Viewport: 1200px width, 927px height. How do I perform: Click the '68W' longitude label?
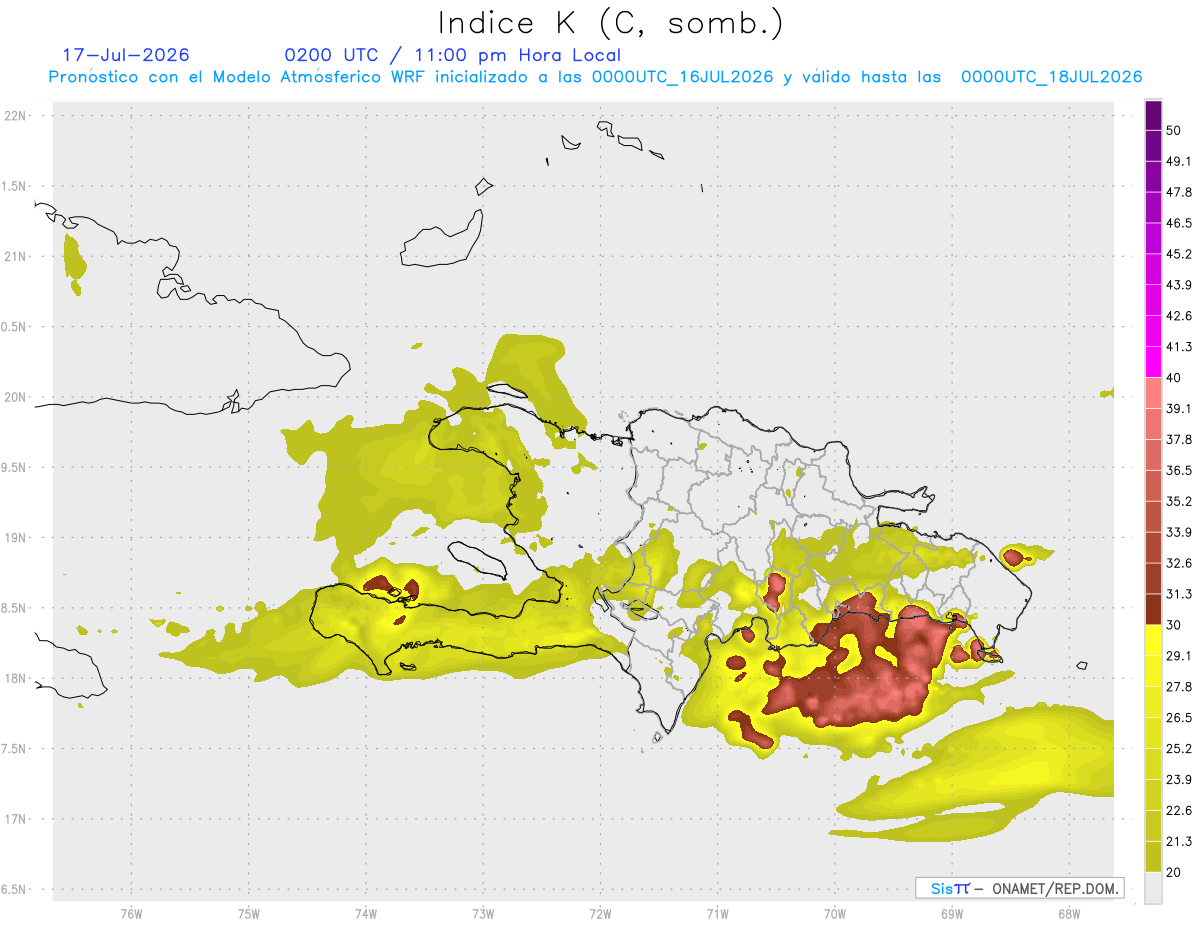1068,913
